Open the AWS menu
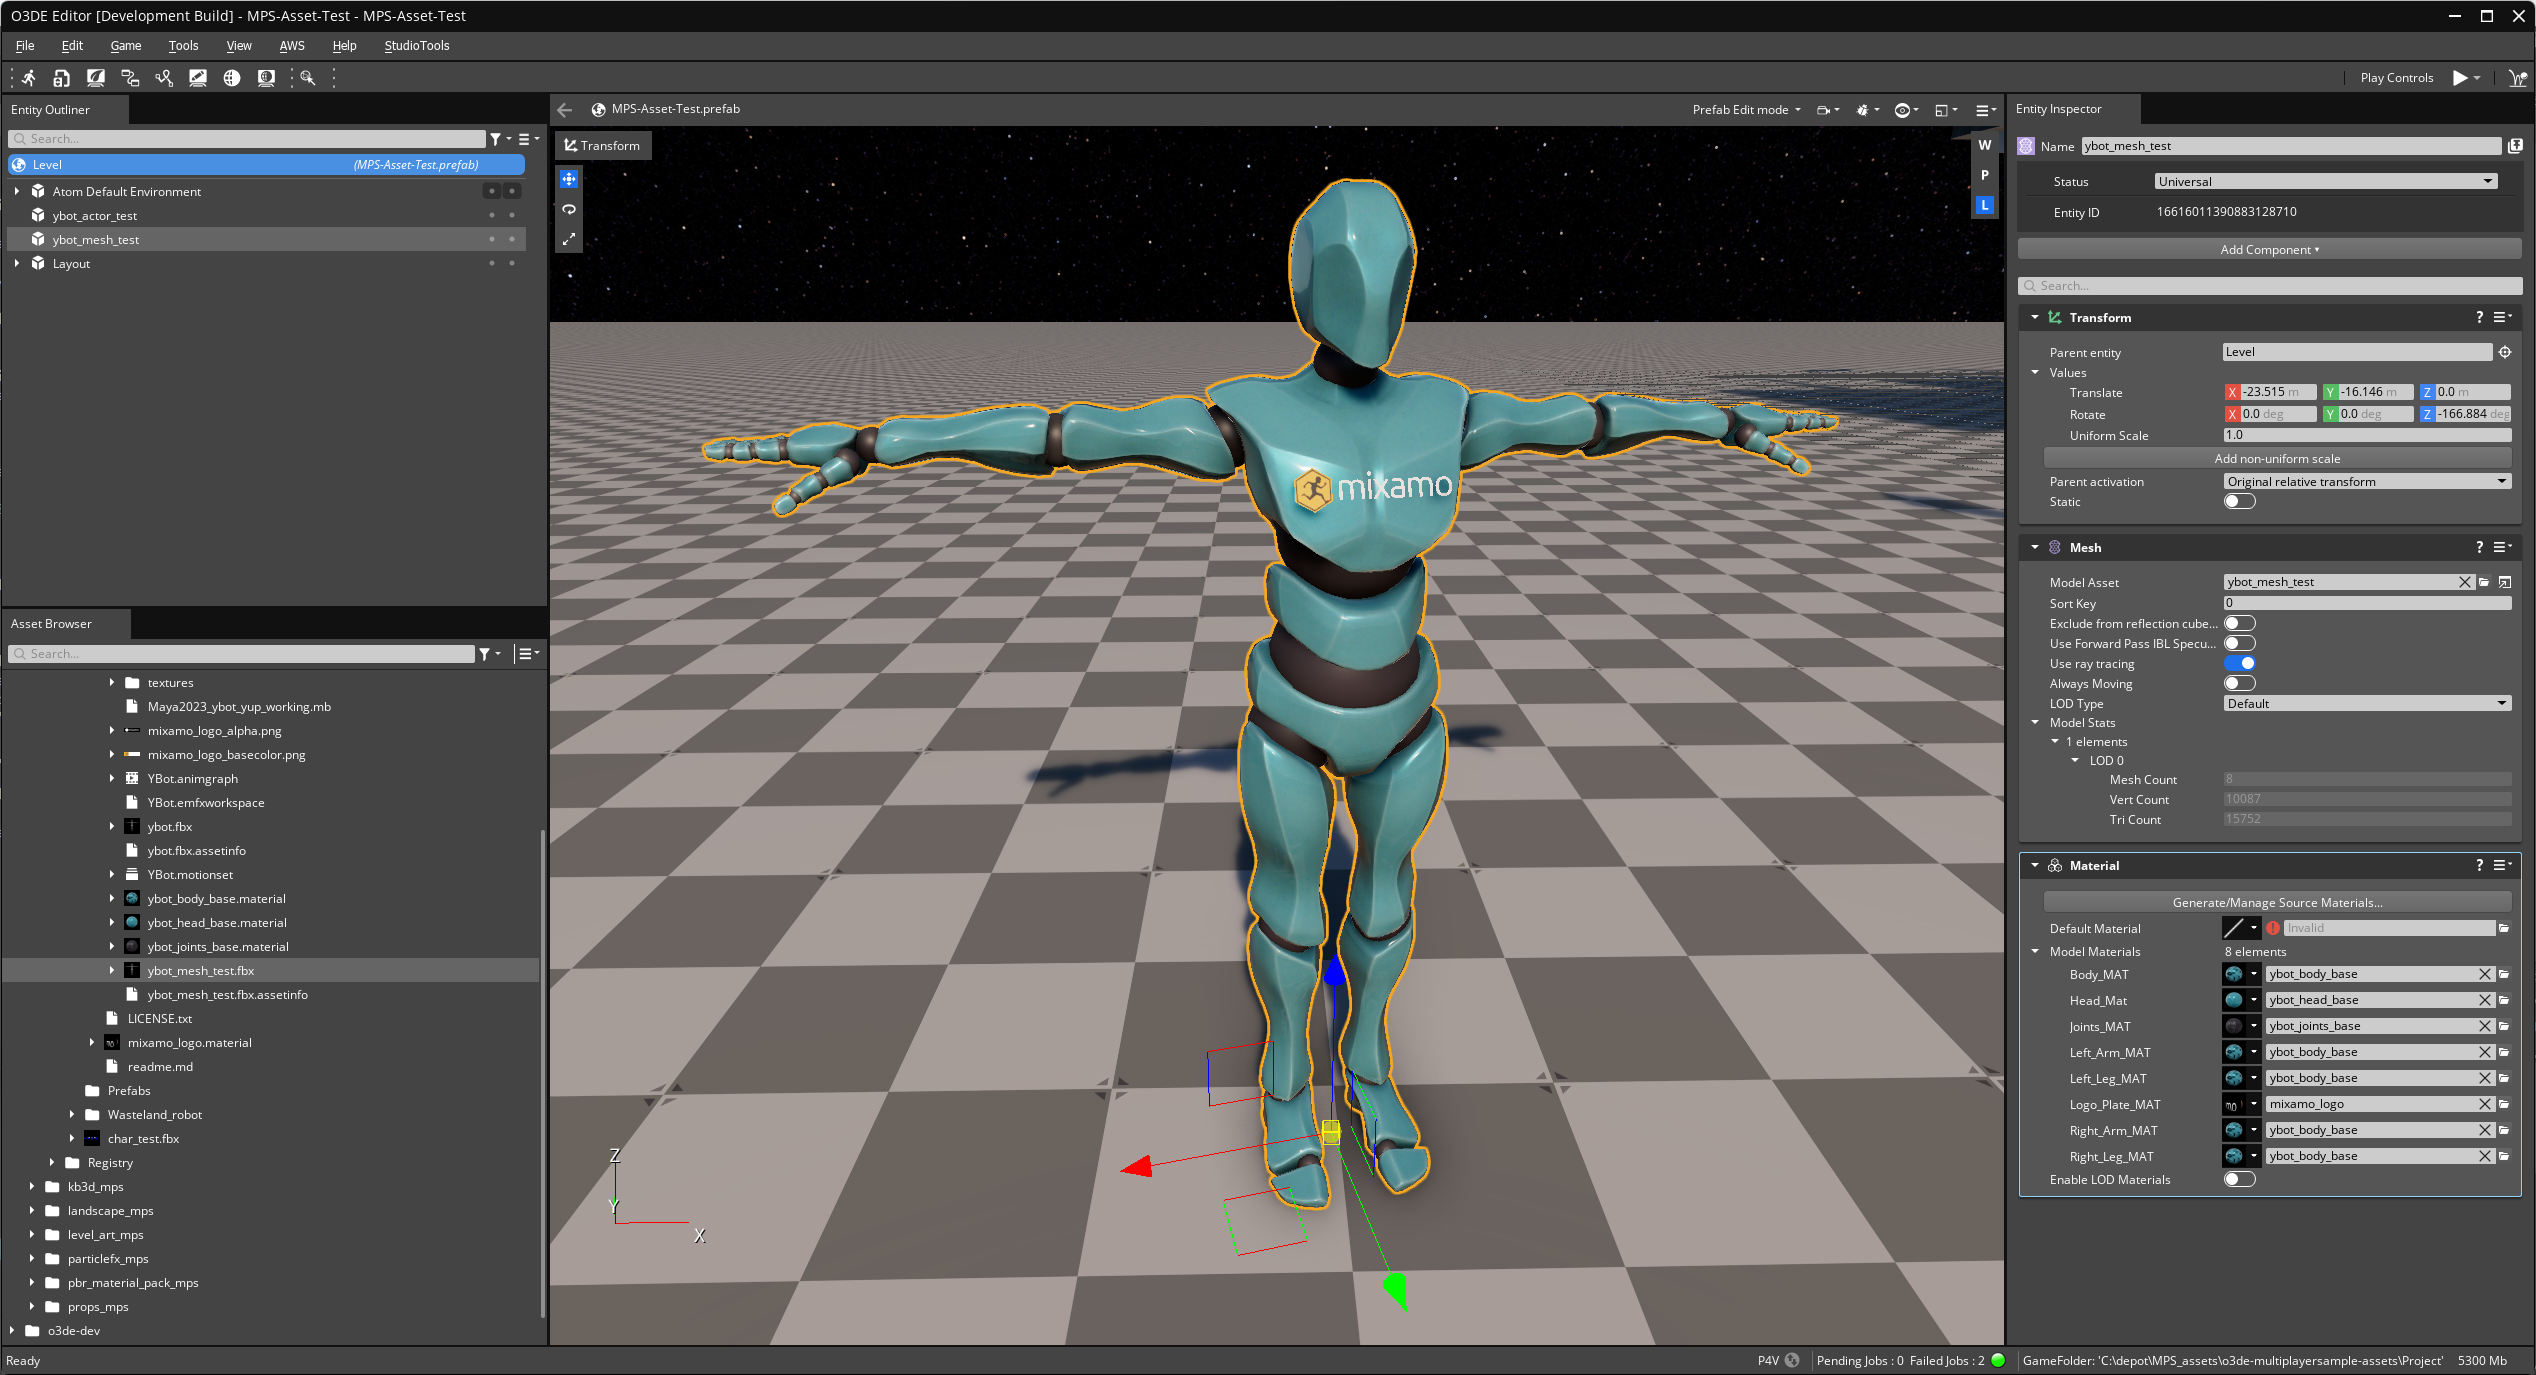The image size is (2536, 1375). click(292, 46)
